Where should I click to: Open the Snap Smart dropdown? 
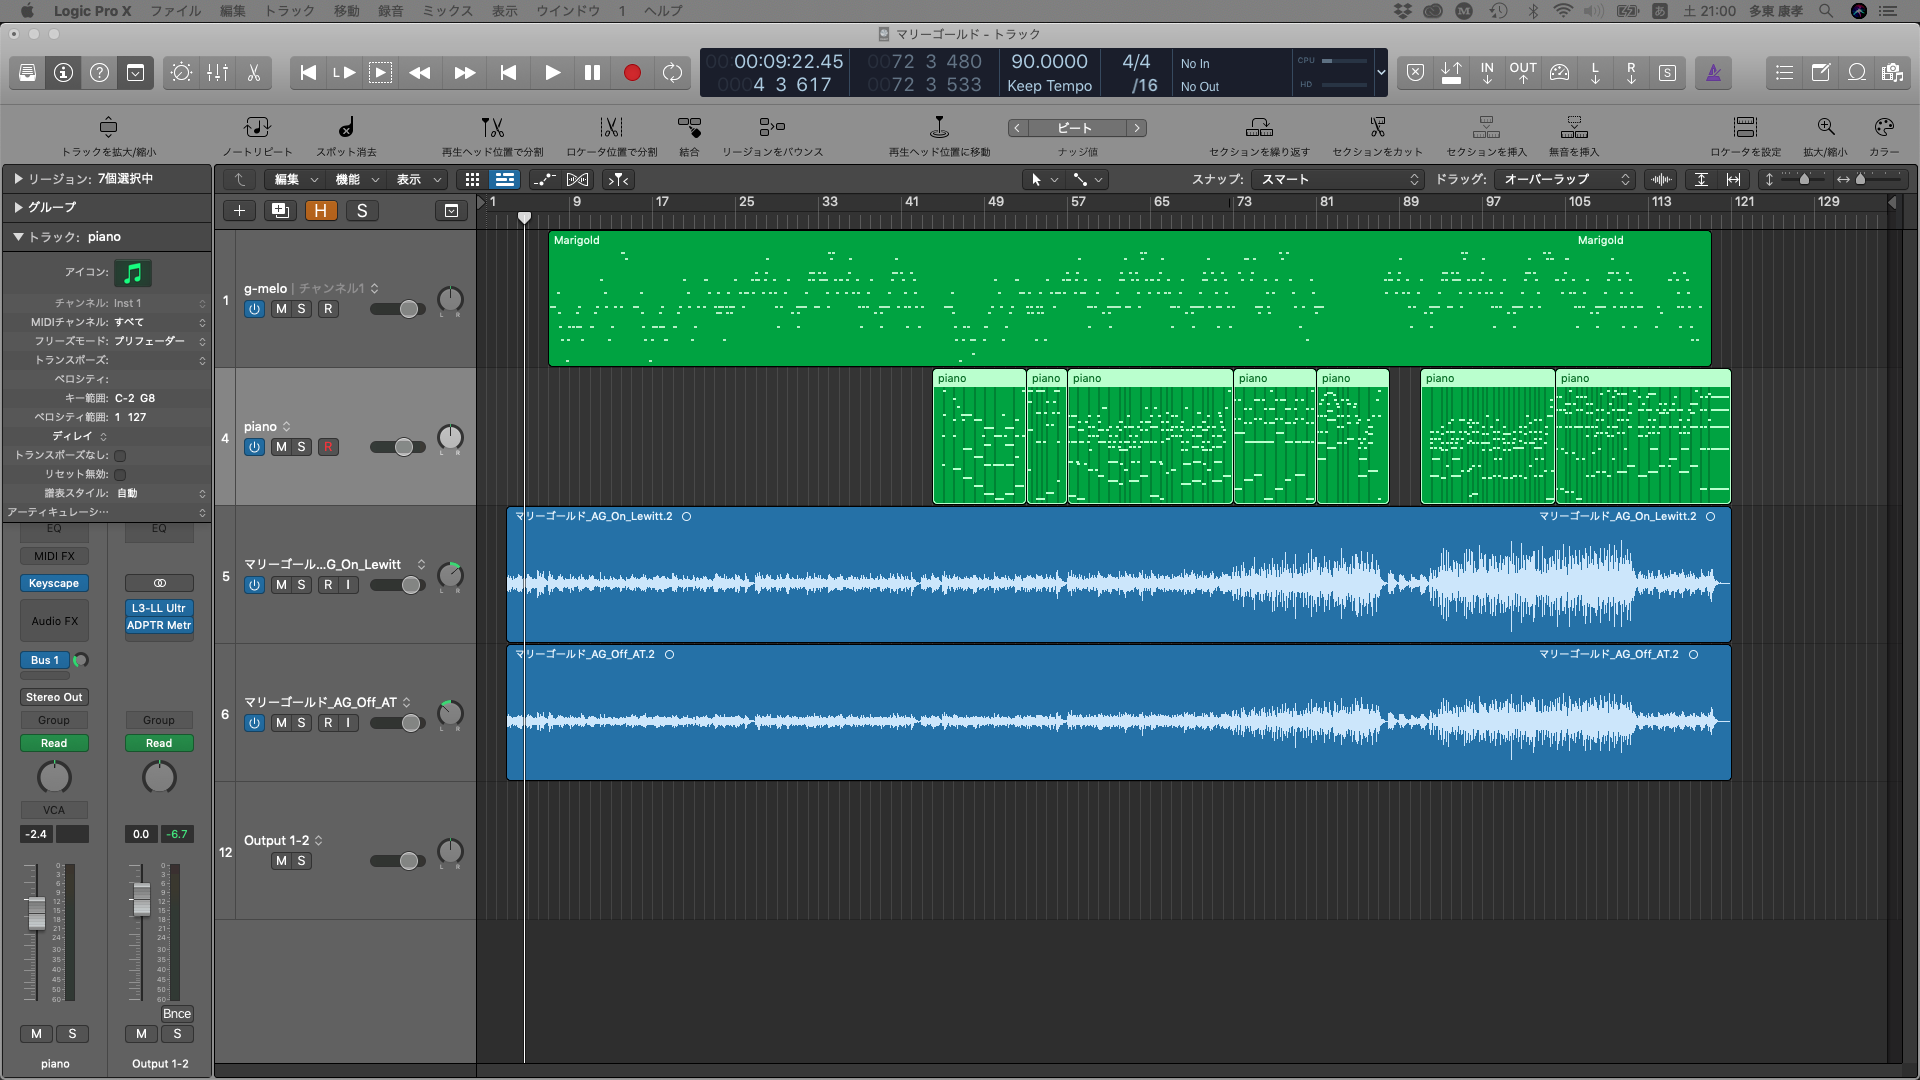[x=1340, y=180]
